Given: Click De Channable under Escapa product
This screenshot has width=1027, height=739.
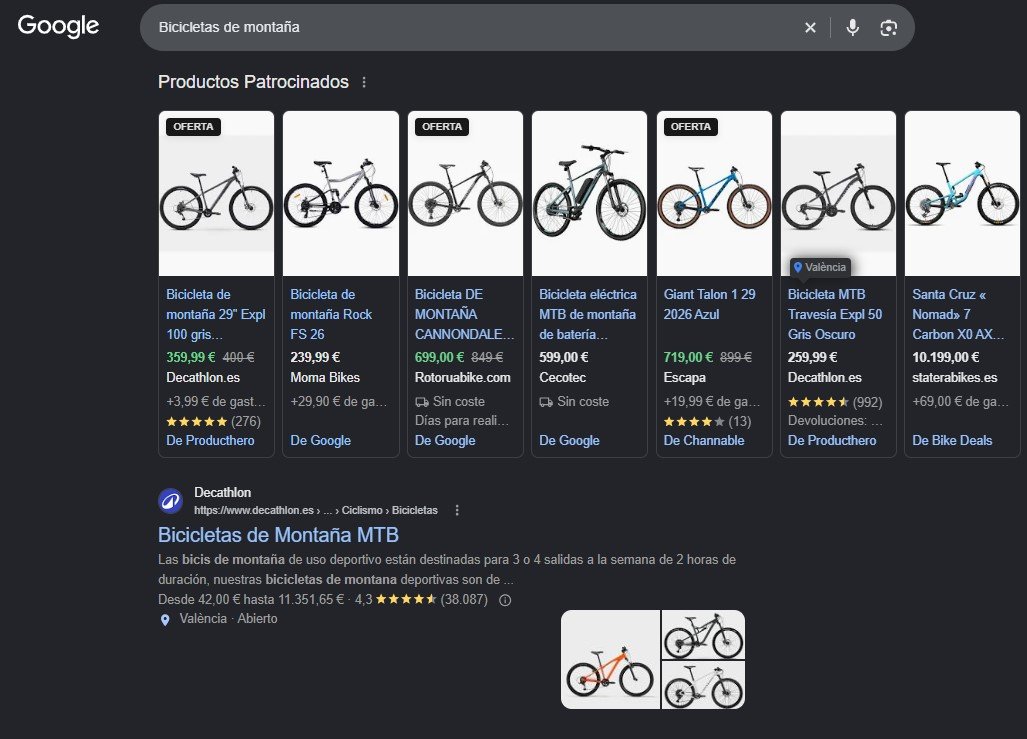Looking at the screenshot, I should pos(703,440).
